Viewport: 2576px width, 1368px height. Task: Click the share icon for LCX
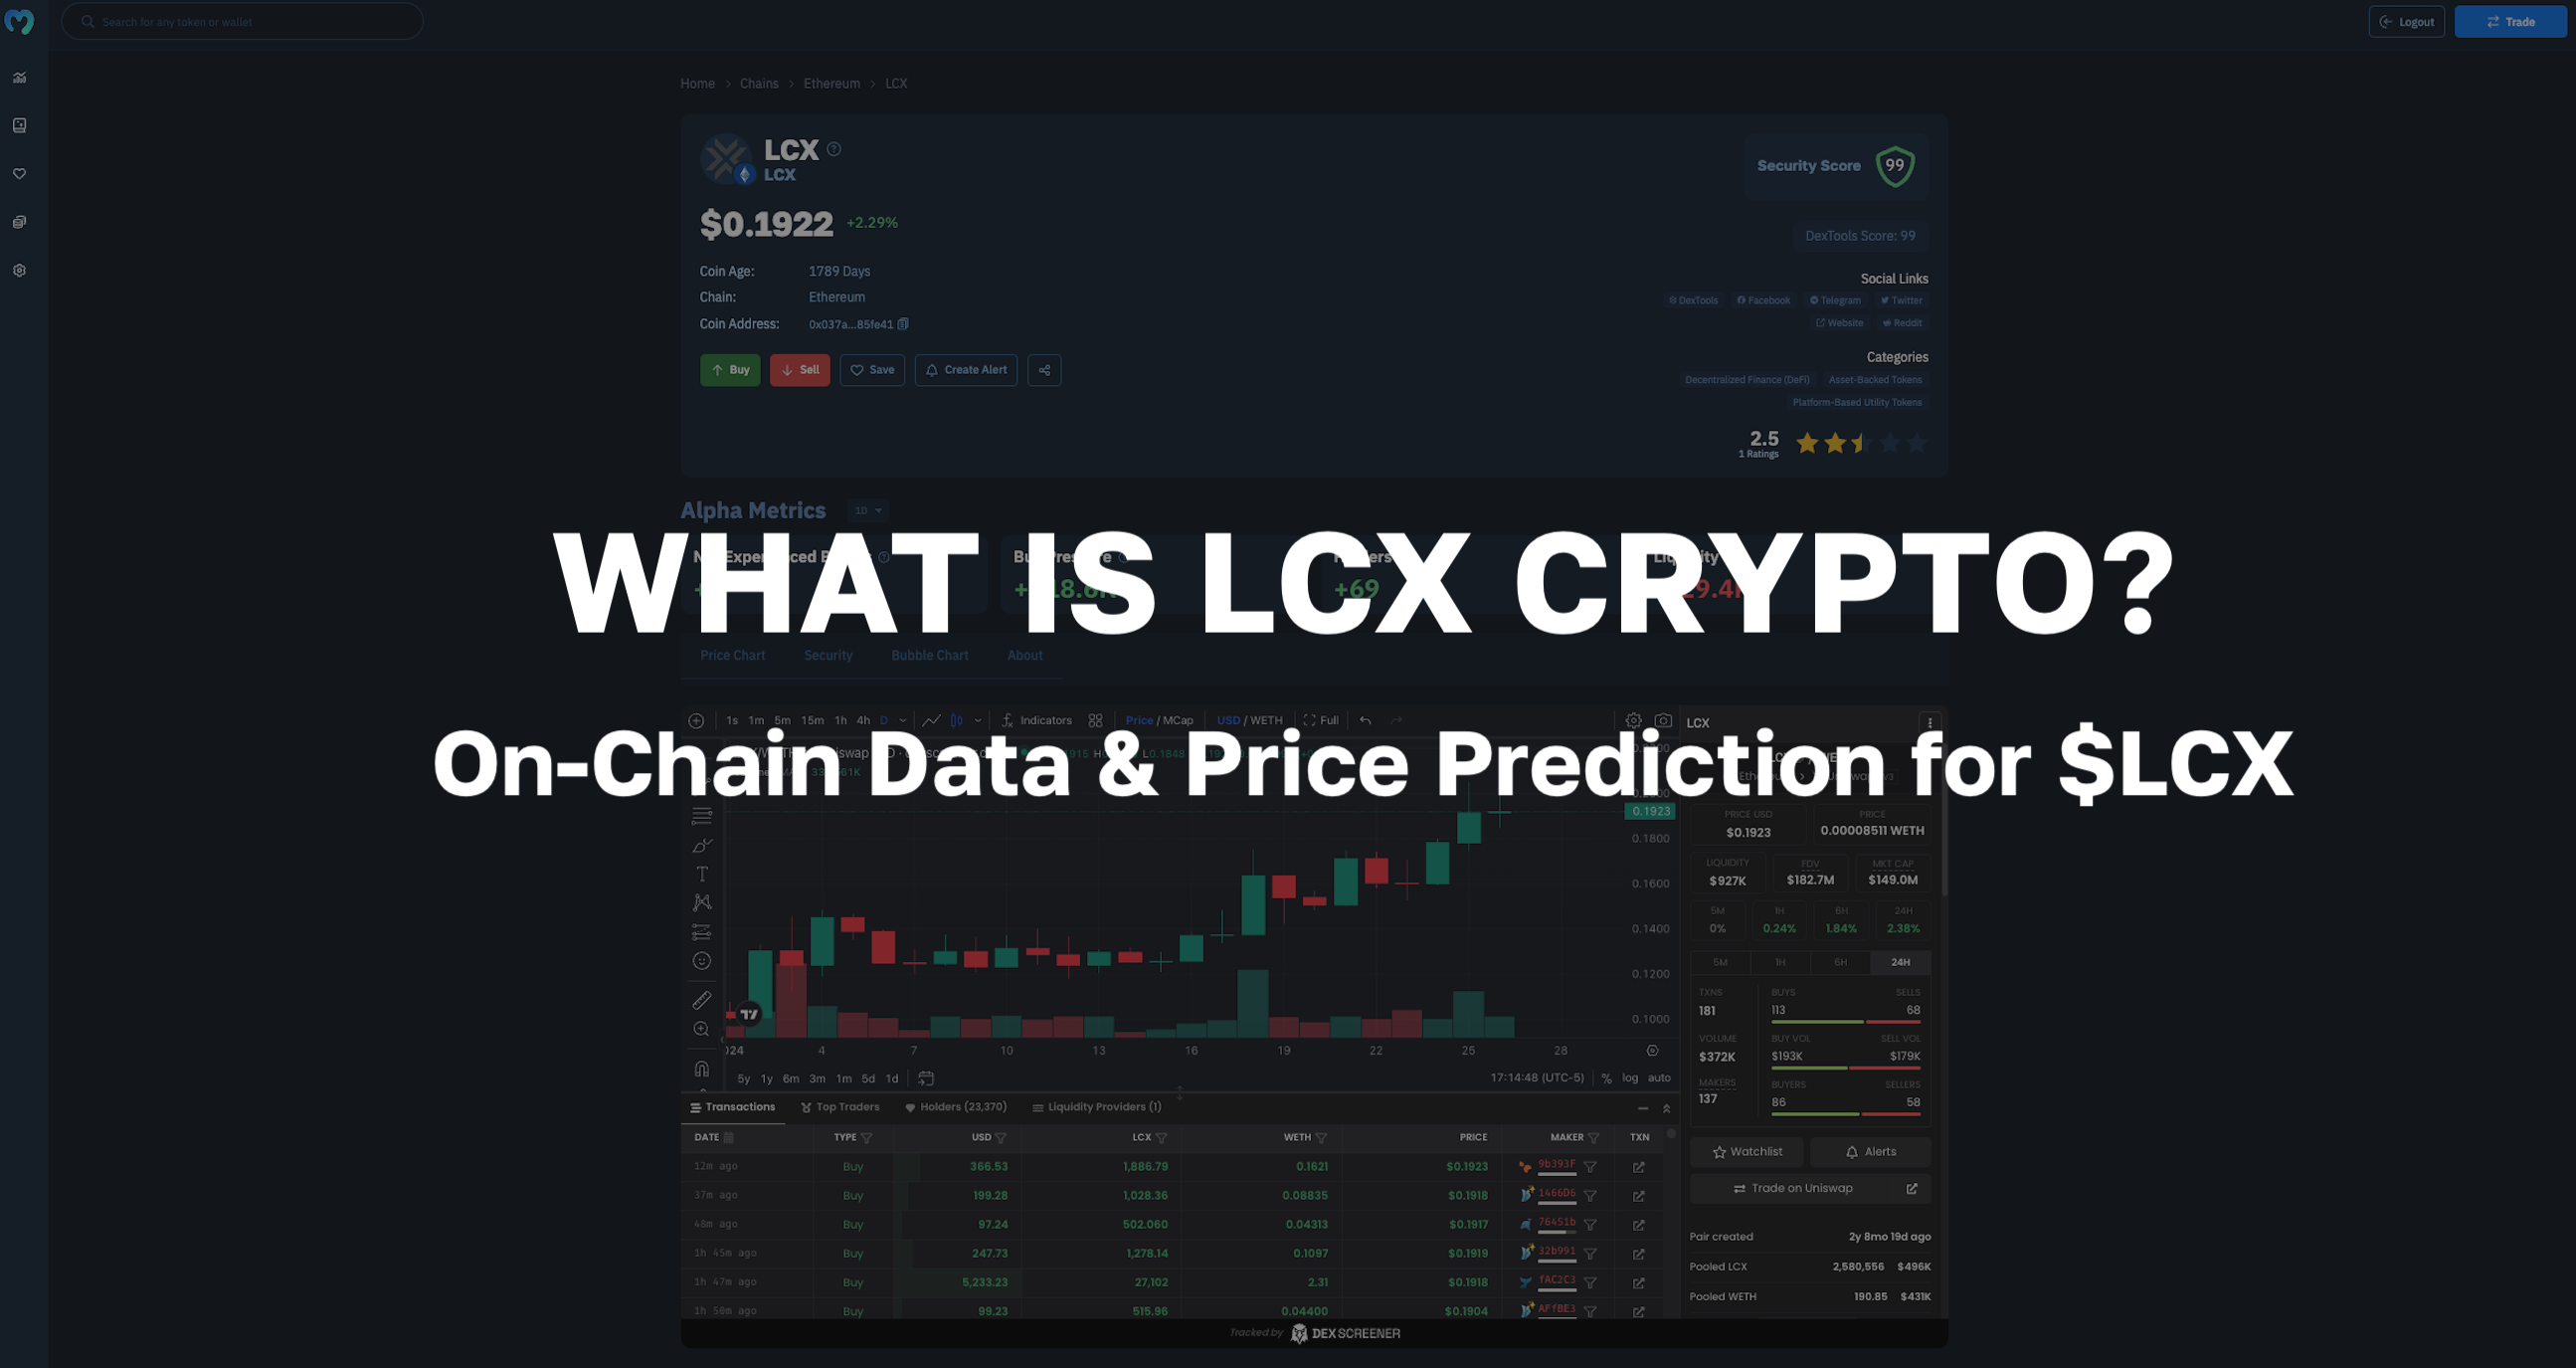pos(1044,370)
